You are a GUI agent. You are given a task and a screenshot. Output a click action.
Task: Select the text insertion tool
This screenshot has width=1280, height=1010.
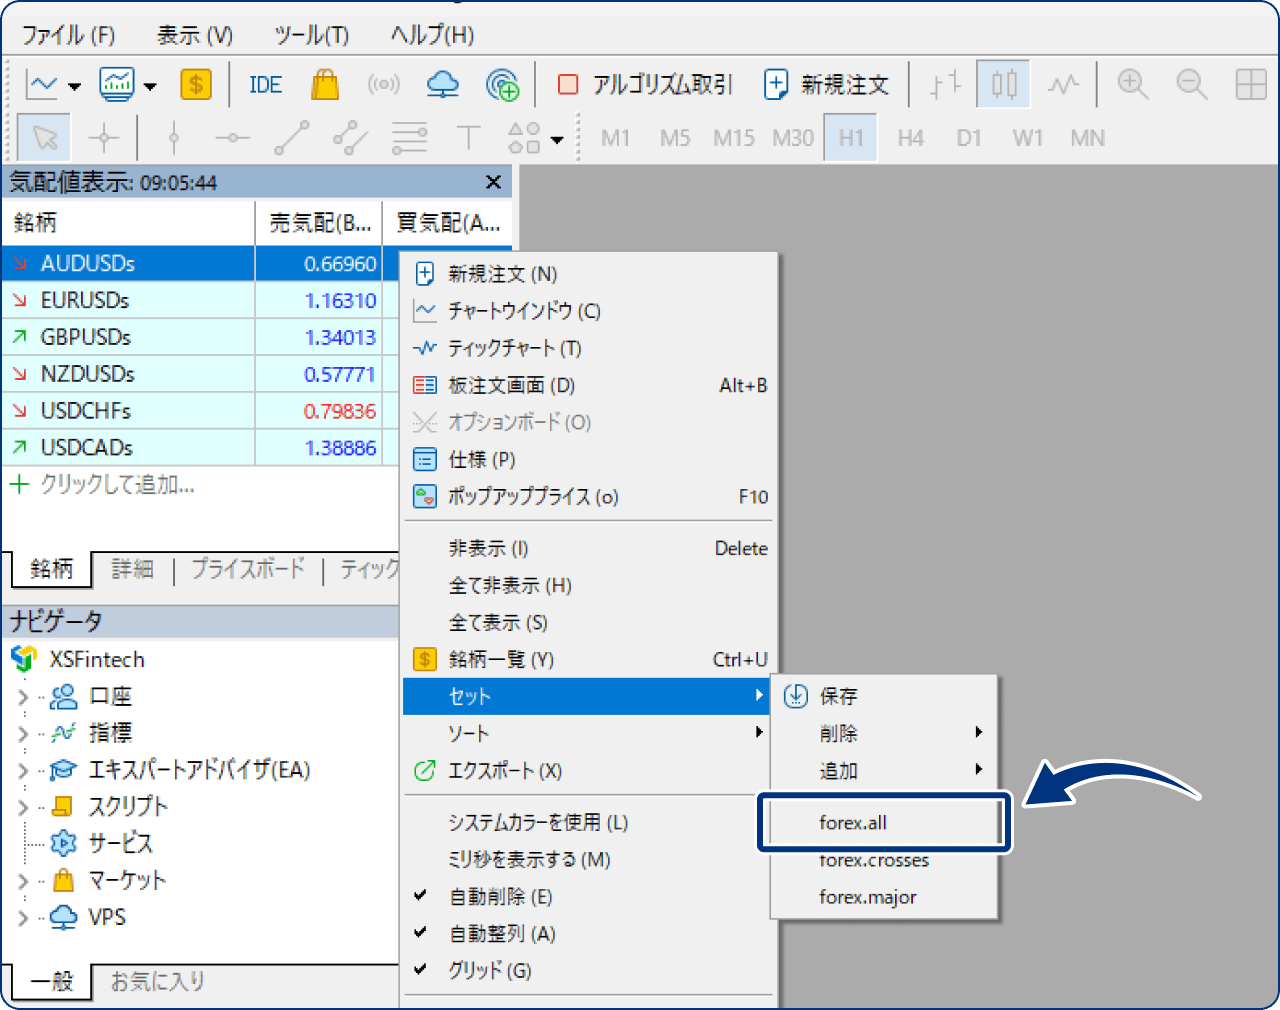coord(467,137)
